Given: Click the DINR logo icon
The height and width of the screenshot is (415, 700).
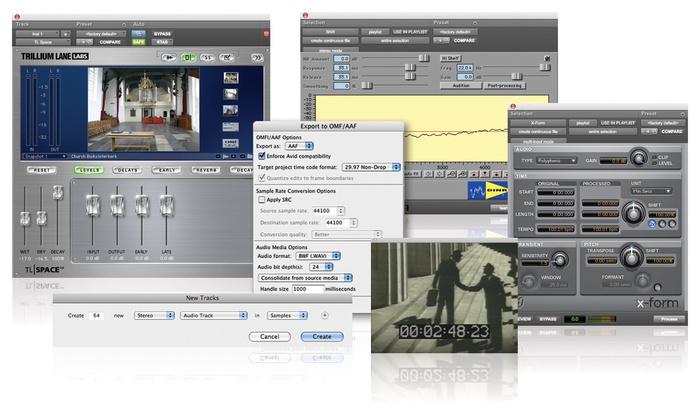Looking at the screenshot, I should [488, 191].
